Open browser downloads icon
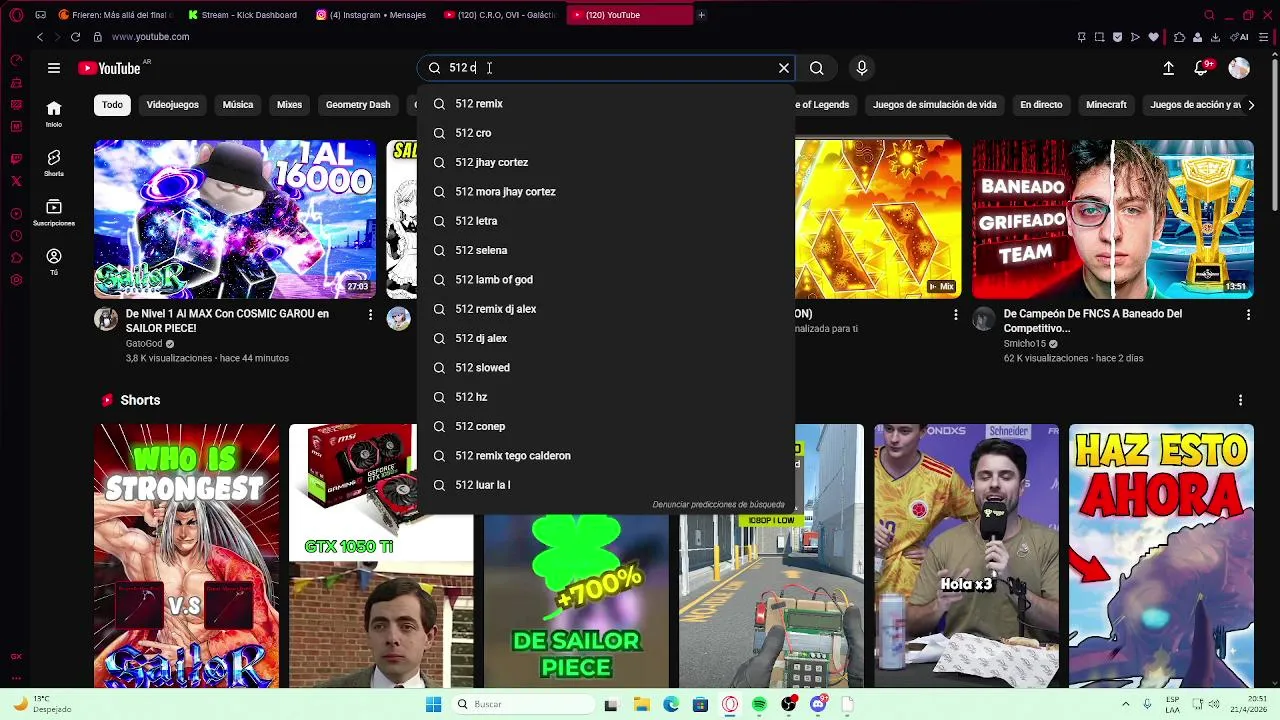Screen dimensions: 1280x720 (1214, 37)
